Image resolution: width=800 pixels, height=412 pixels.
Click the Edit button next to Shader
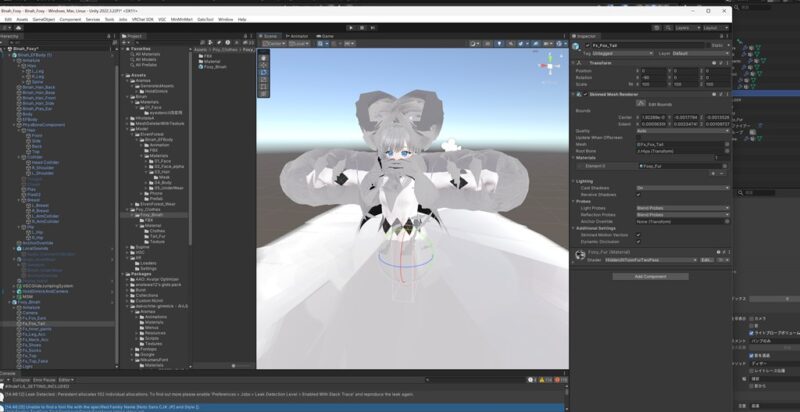tap(706, 260)
